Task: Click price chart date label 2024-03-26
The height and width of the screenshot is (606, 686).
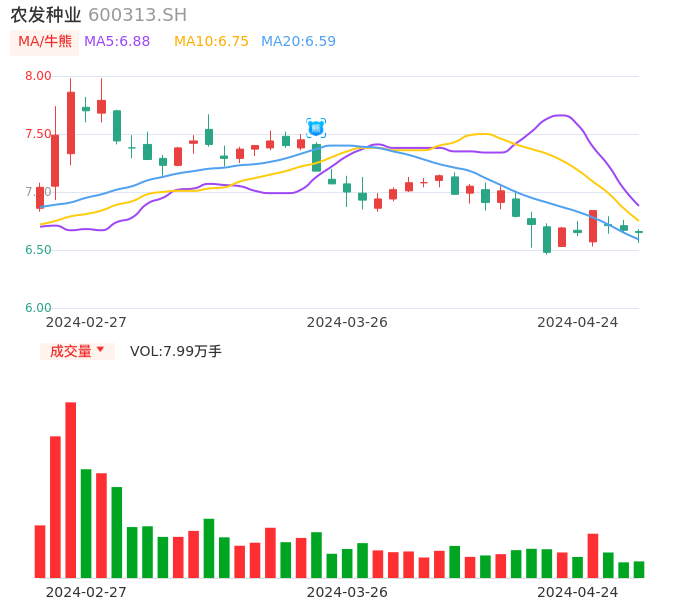Action: [347, 322]
